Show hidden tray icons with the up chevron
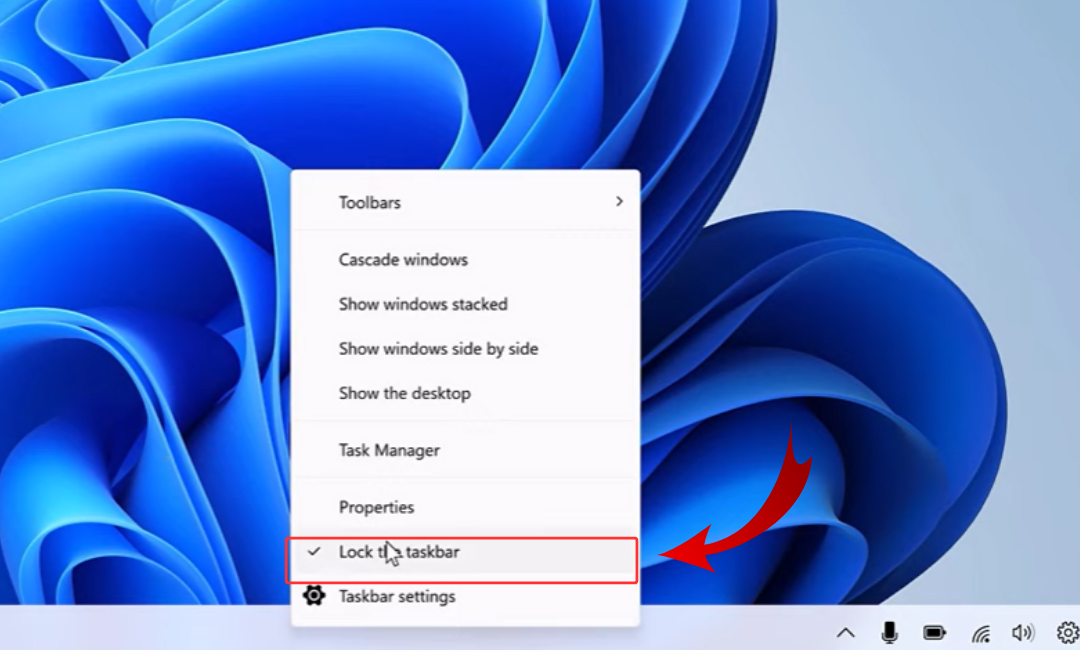Image resolution: width=1080 pixels, height=650 pixels. pos(845,632)
